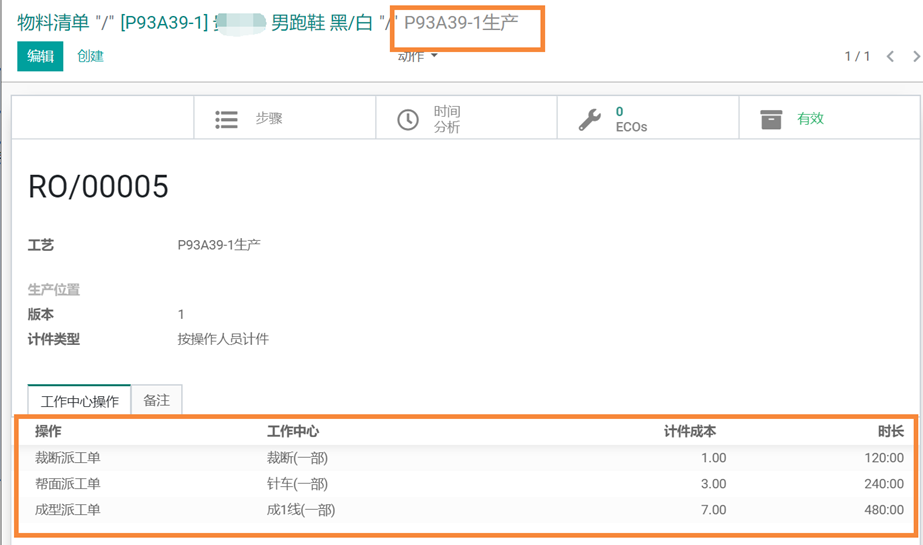This screenshot has width=923, height=545.
Task: Go to next record with right arrow
Action: pyautogui.click(x=915, y=57)
